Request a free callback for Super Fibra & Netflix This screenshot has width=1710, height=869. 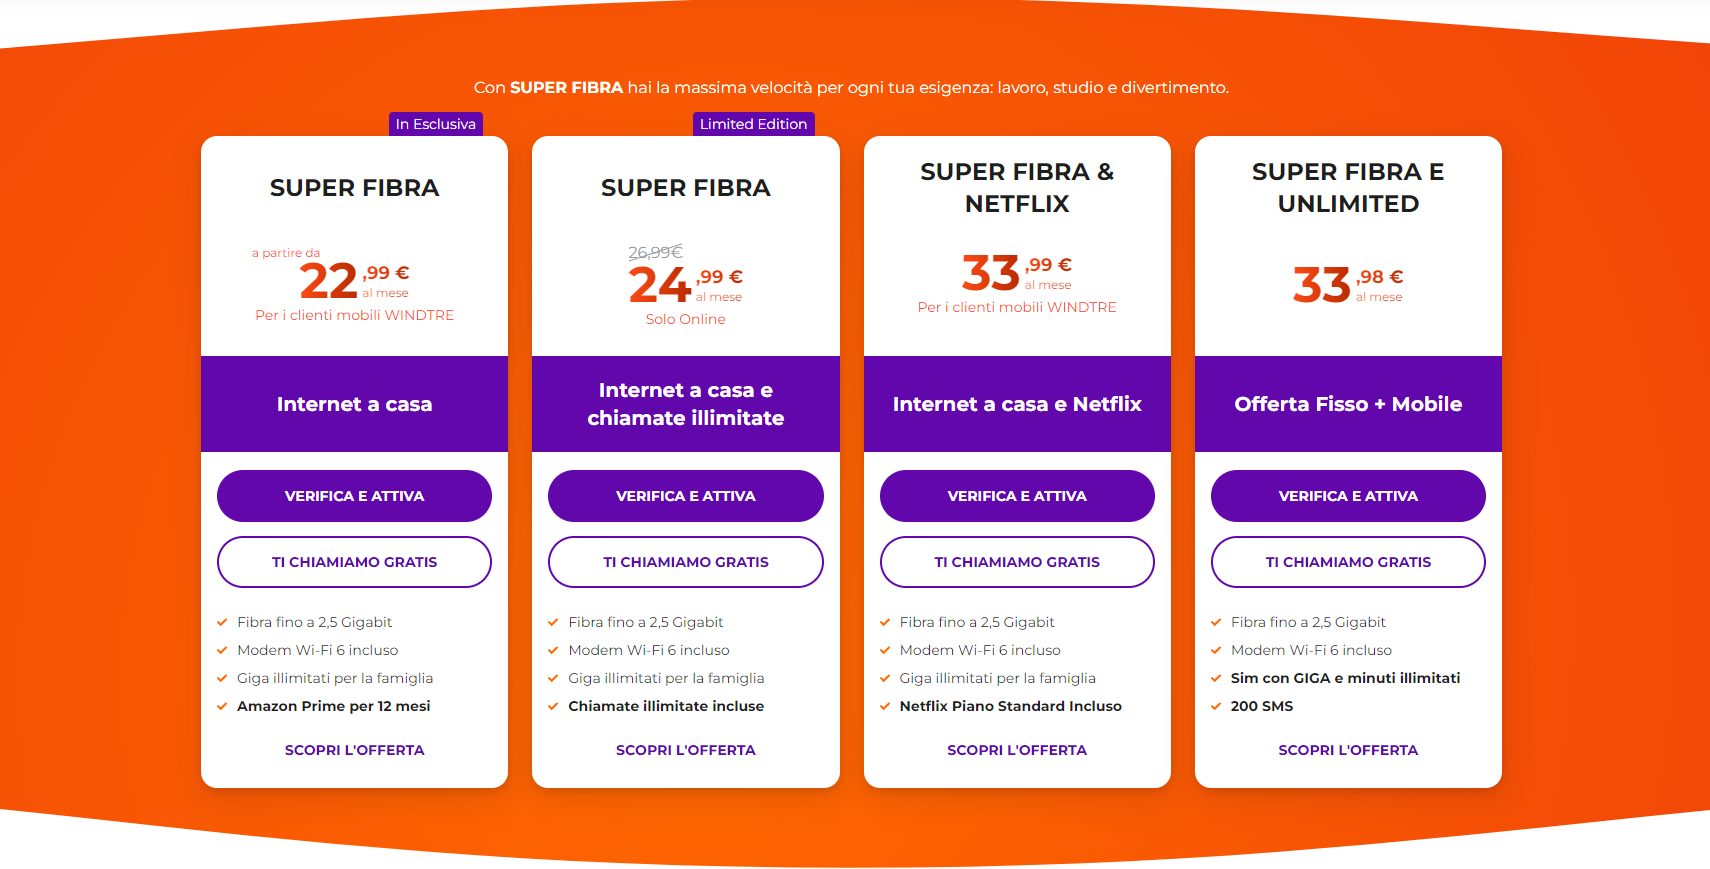tap(1017, 562)
